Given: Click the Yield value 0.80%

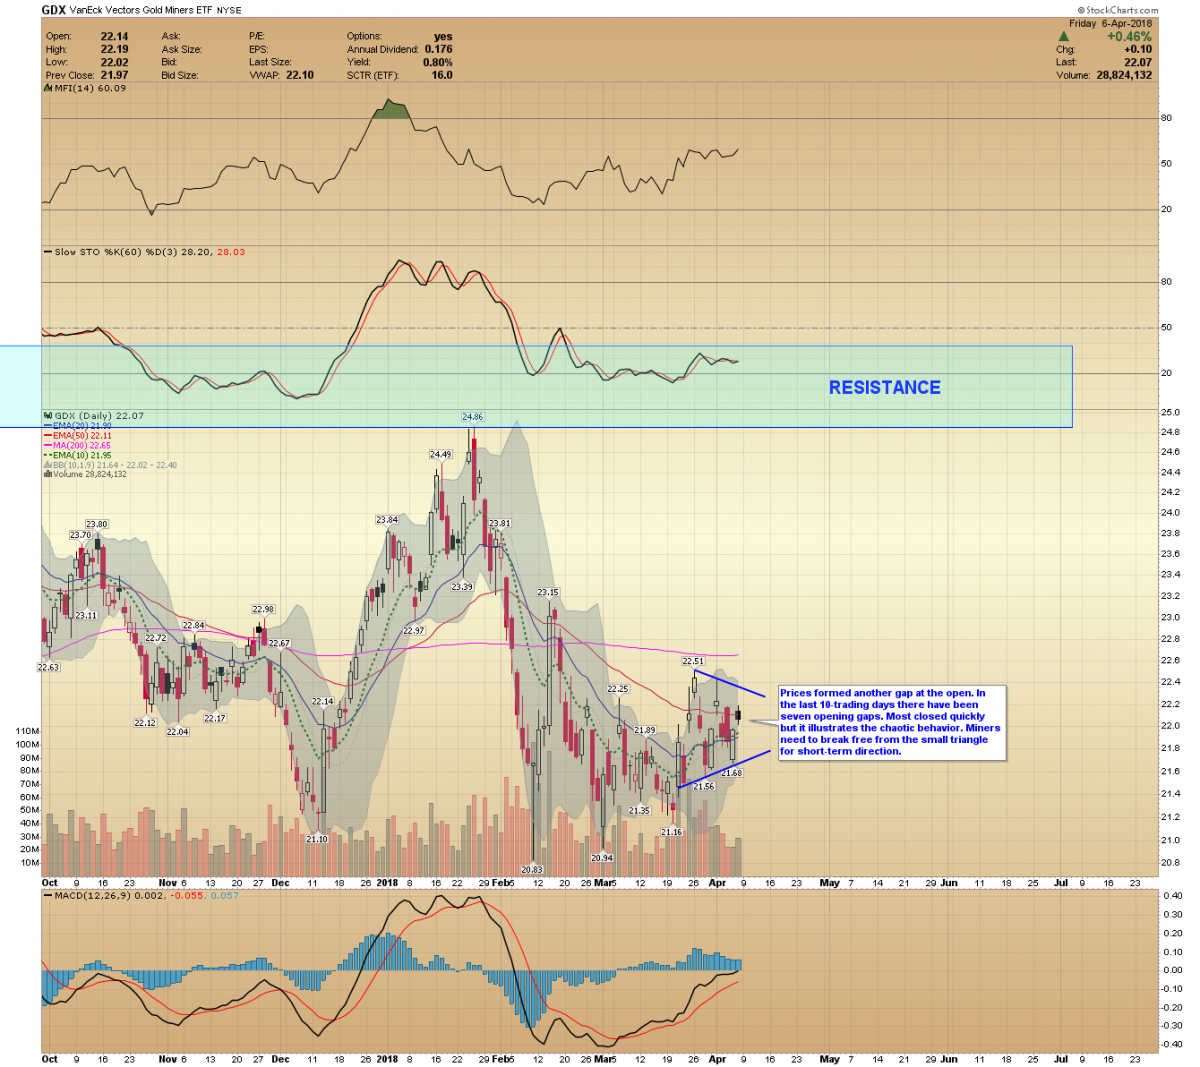Looking at the screenshot, I should [x=437, y=62].
